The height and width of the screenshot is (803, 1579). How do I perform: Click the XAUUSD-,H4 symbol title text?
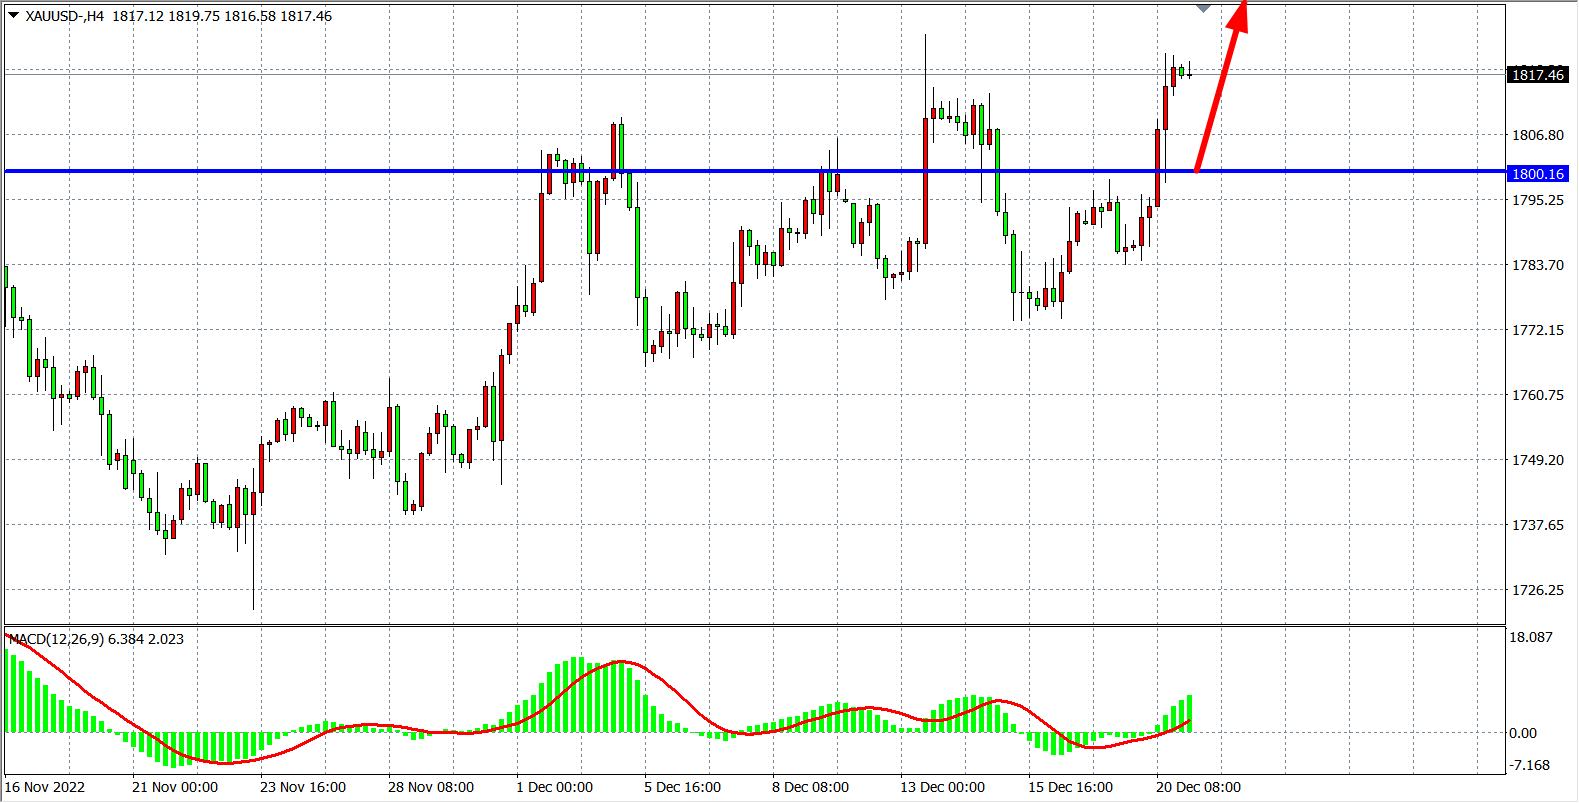point(65,16)
